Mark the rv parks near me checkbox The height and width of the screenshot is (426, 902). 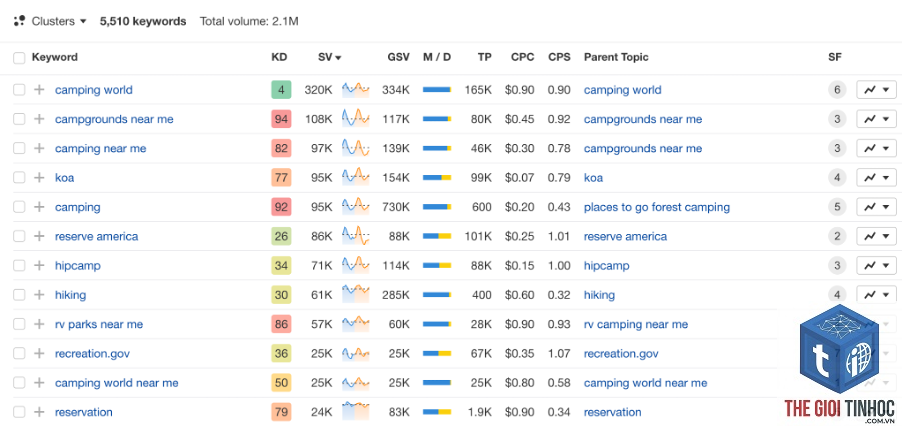20,324
